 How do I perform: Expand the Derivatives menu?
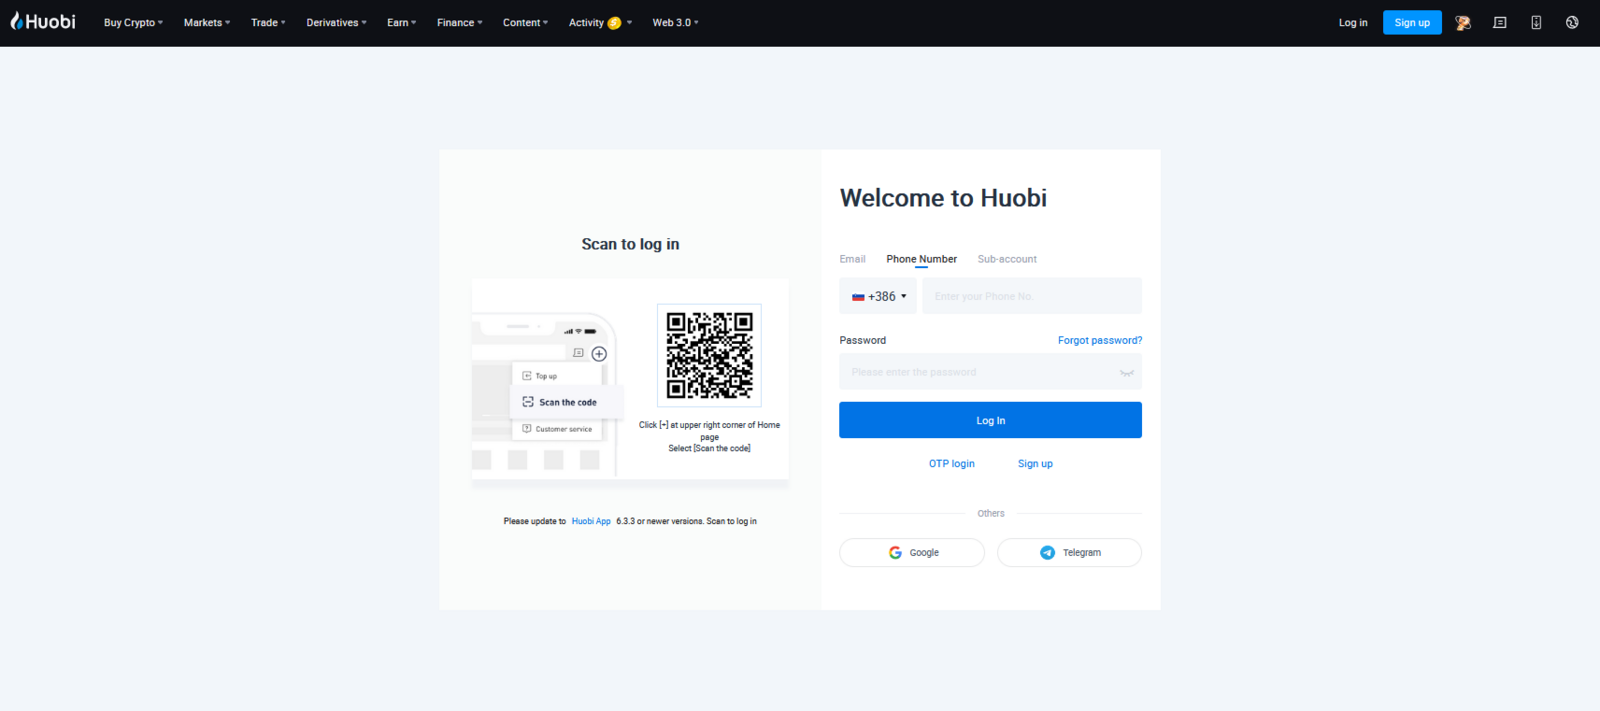pyautogui.click(x=336, y=22)
